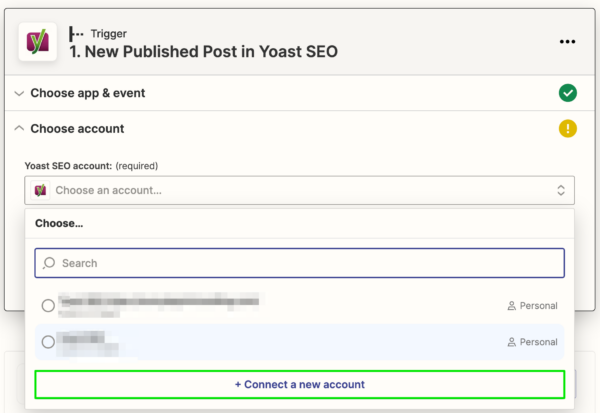Collapse the Choose account section

click(x=300, y=129)
